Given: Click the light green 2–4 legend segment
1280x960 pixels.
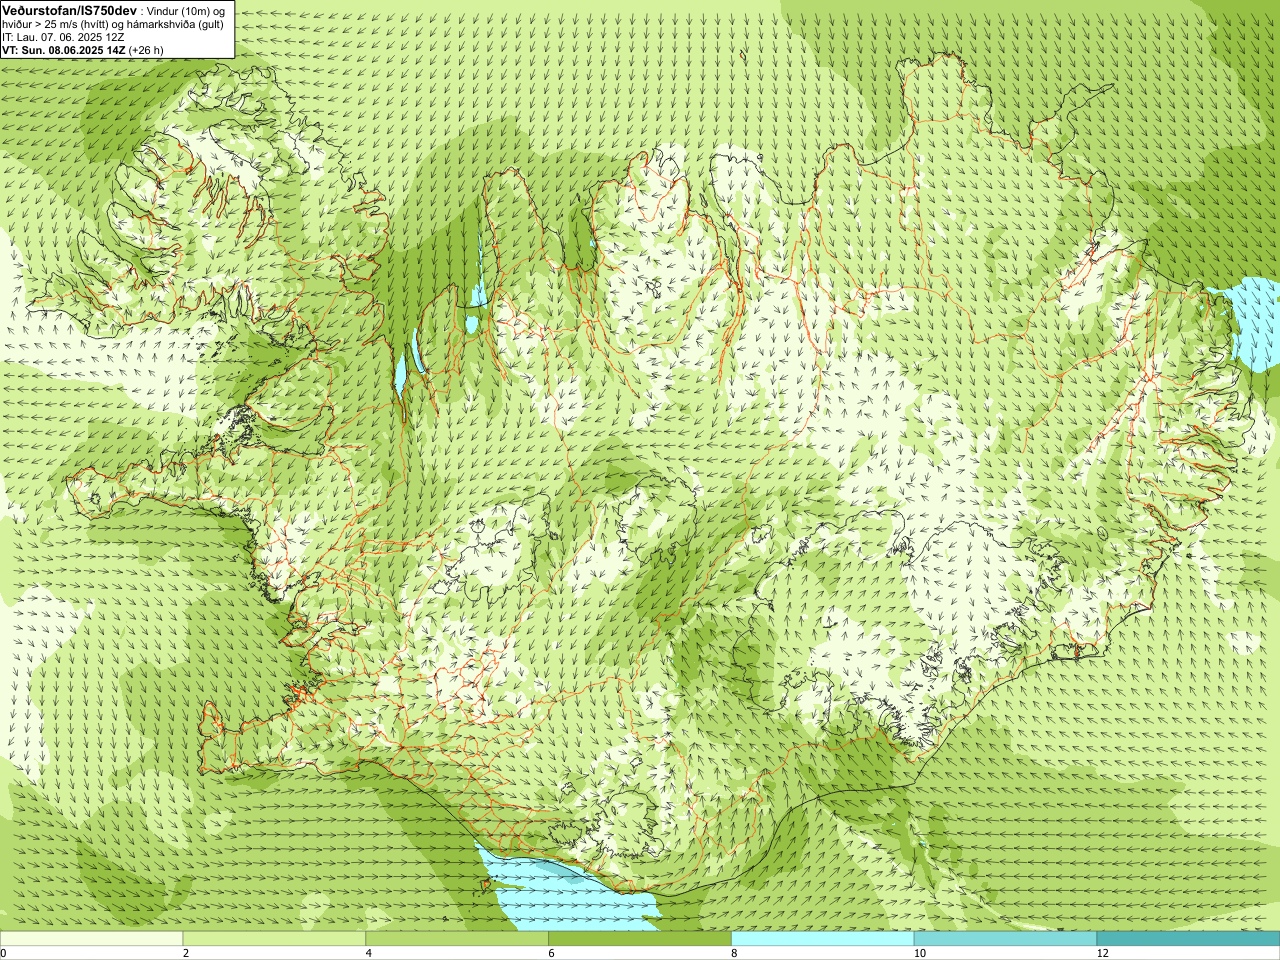Looking at the screenshot, I should point(274,939).
